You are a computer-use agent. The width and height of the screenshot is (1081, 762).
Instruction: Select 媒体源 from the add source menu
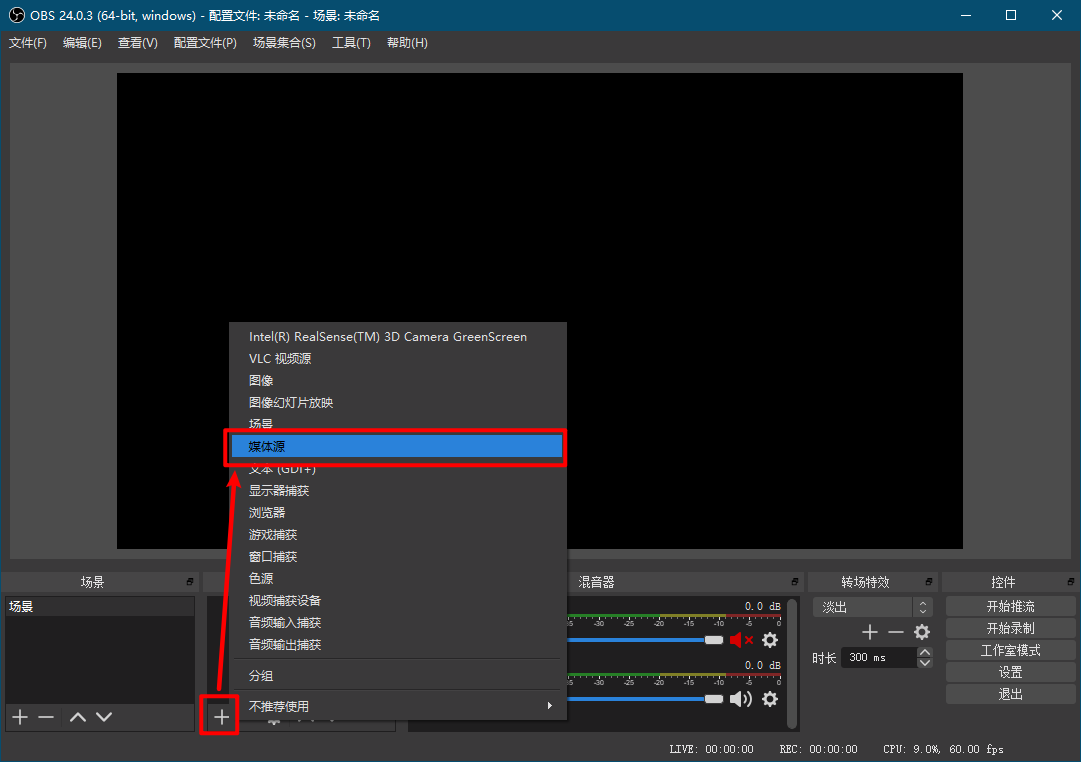pyautogui.click(x=395, y=446)
